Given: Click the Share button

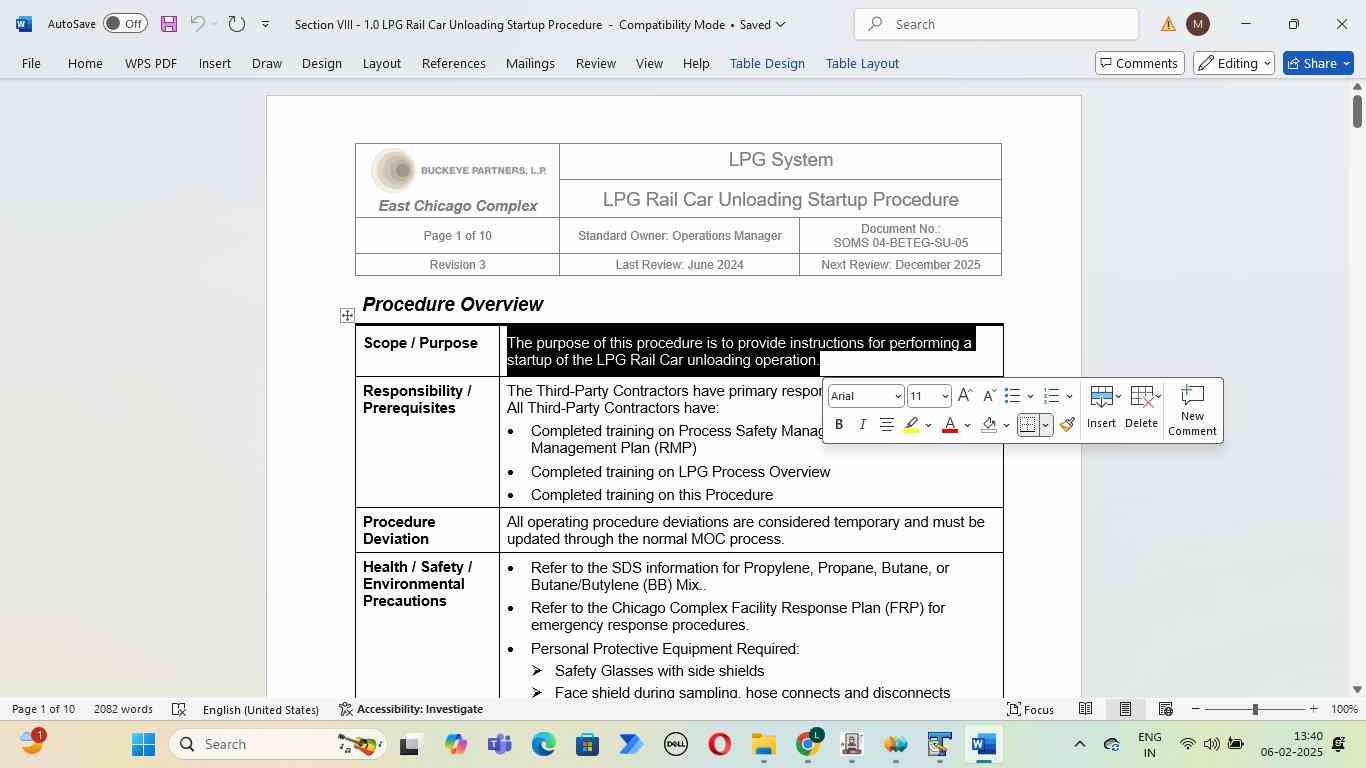Looking at the screenshot, I should [x=1318, y=63].
